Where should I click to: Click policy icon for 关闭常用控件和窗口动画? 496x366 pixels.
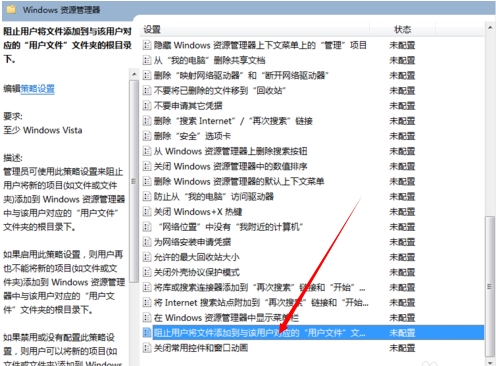(147, 348)
